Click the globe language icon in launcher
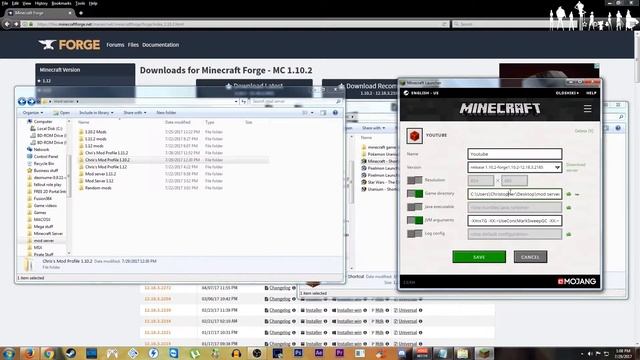640x360 pixels. click(406, 93)
